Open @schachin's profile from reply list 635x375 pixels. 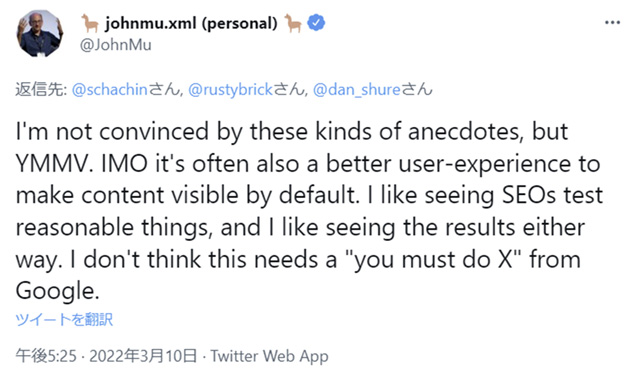[109, 89]
